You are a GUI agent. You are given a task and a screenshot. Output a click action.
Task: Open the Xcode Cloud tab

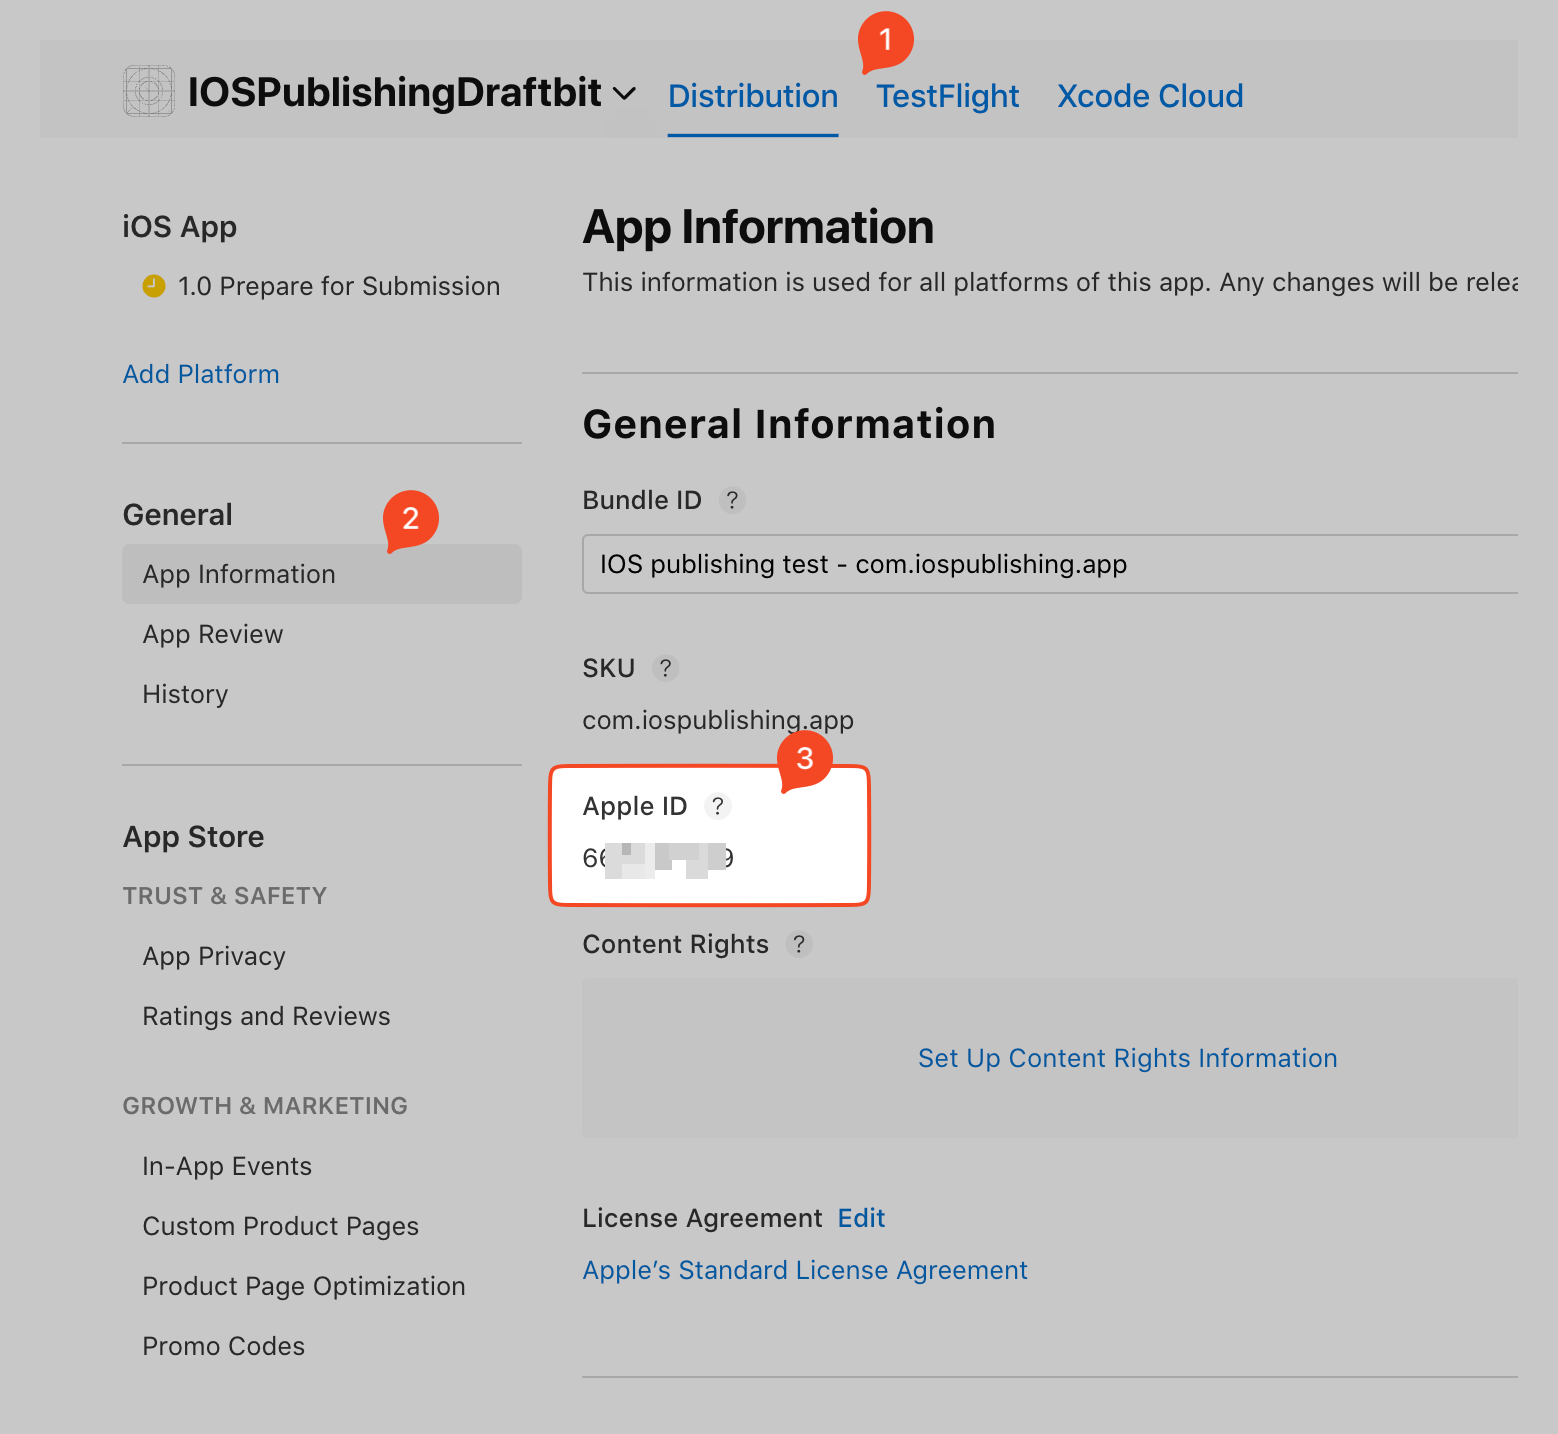[x=1149, y=96]
